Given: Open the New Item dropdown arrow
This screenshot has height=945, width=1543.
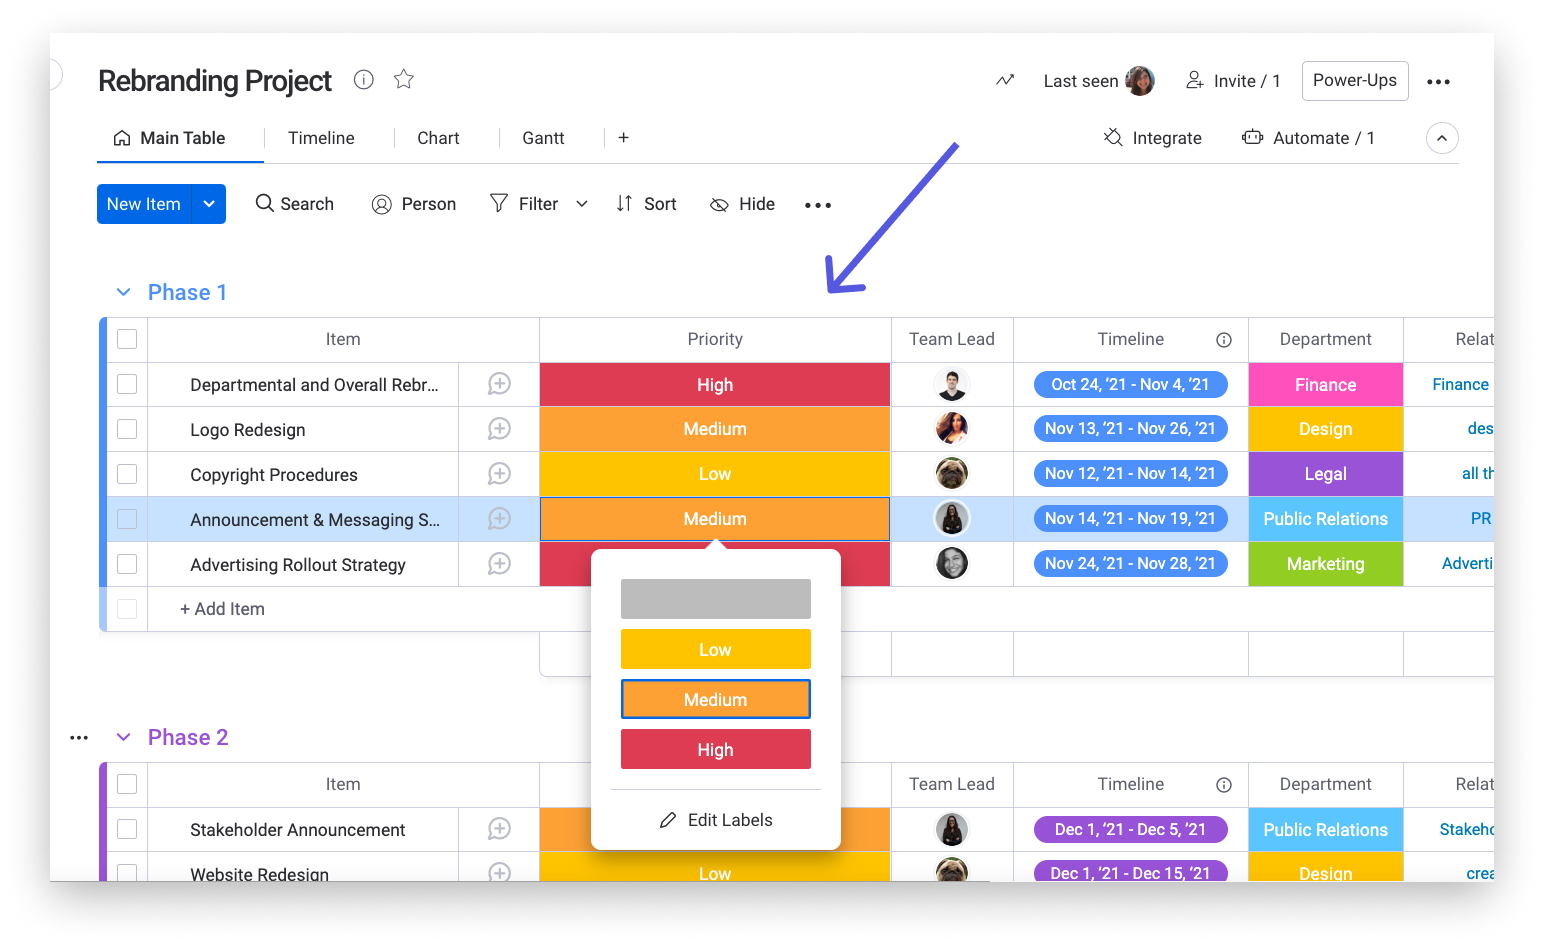Looking at the screenshot, I should point(209,204).
